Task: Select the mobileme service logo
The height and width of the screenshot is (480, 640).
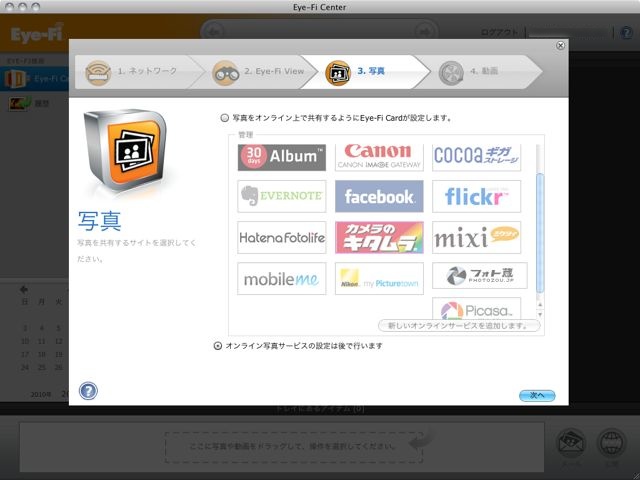Action: (282, 279)
